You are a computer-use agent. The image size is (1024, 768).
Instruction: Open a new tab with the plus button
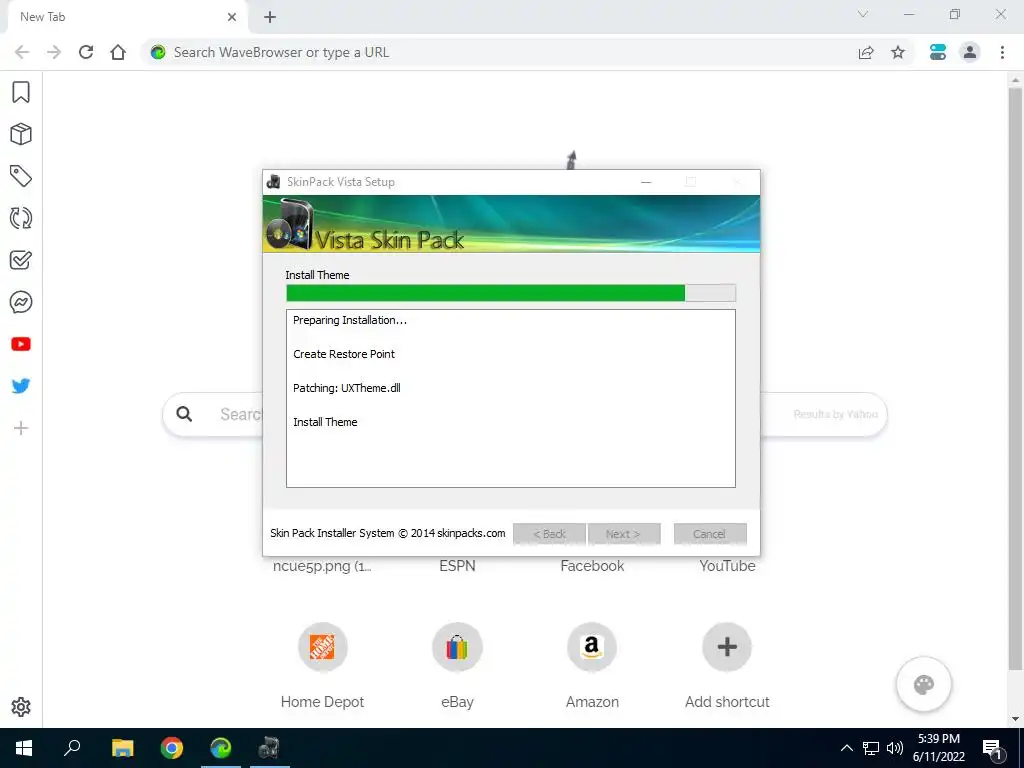pyautogui.click(x=270, y=17)
